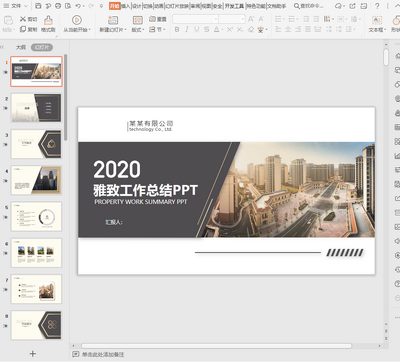Select slide 6 thumbnail with four pictures
The width and height of the screenshot is (400, 362).
coord(36,253)
